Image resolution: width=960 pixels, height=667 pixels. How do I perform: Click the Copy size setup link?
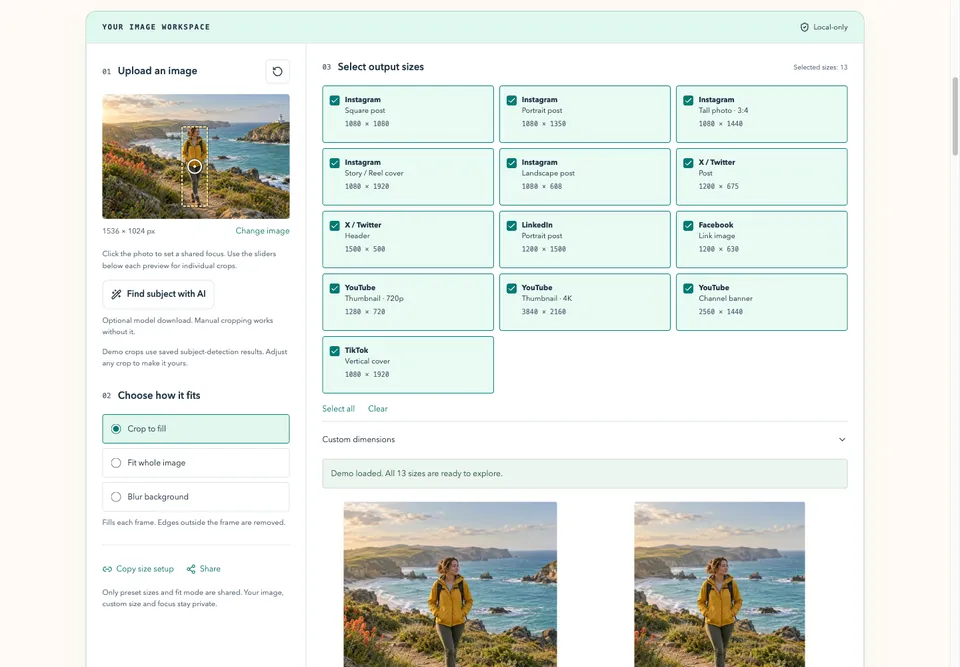coord(138,569)
